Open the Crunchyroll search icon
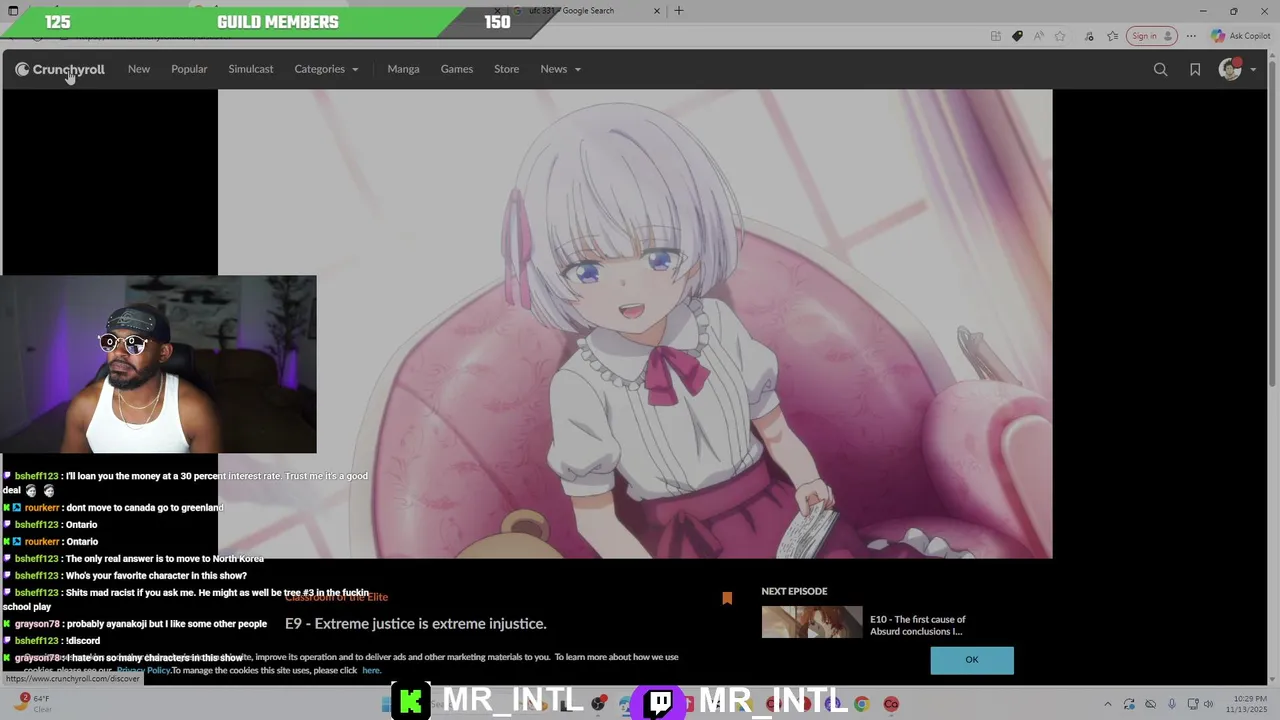Image resolution: width=1280 pixels, height=720 pixels. tap(1160, 69)
